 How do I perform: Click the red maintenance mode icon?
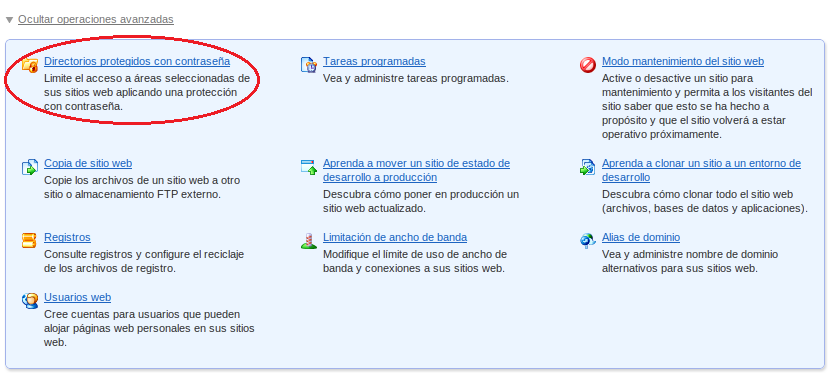click(588, 65)
